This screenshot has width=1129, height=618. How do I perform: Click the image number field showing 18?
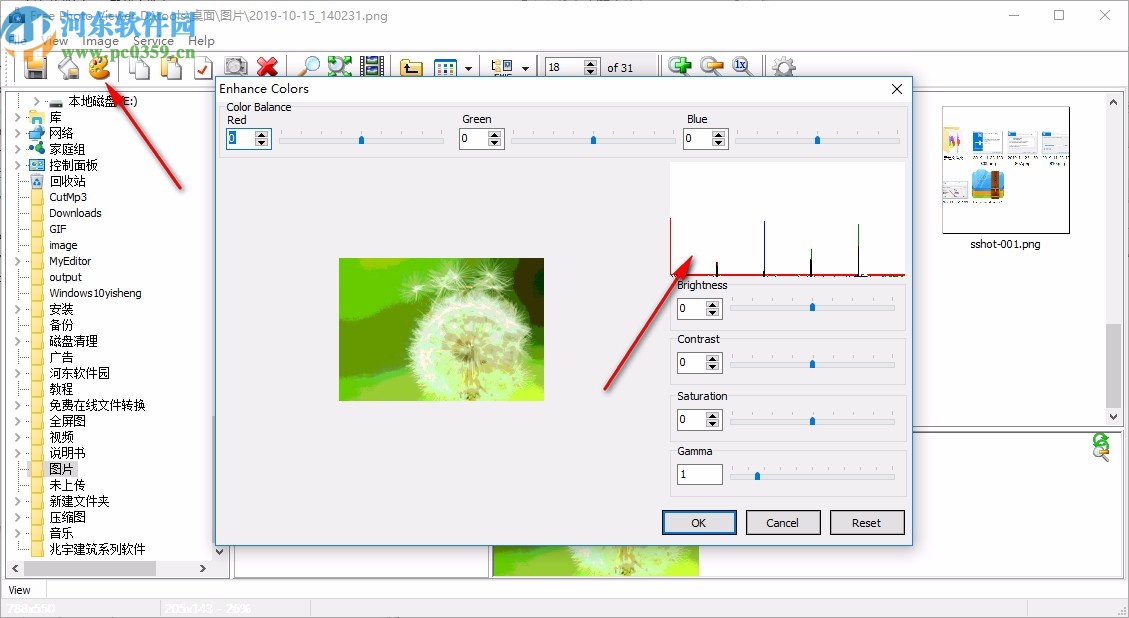click(x=564, y=67)
